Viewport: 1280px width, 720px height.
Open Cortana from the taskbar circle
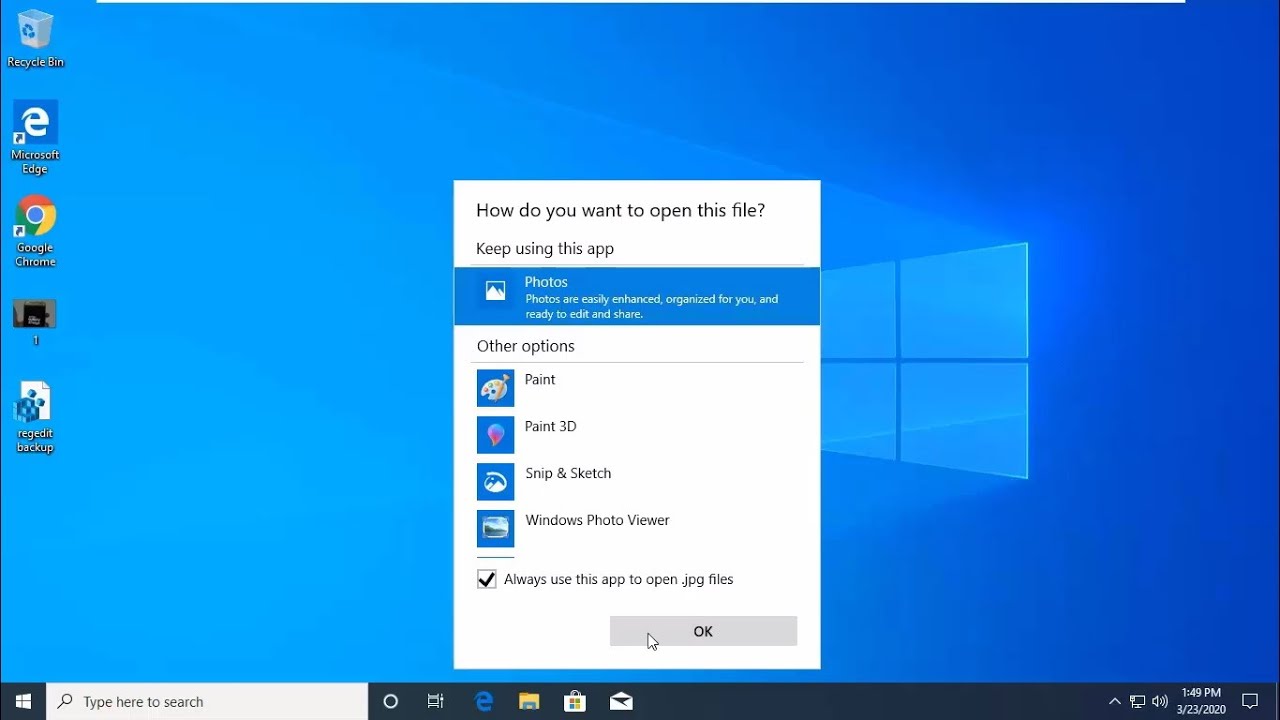(391, 701)
